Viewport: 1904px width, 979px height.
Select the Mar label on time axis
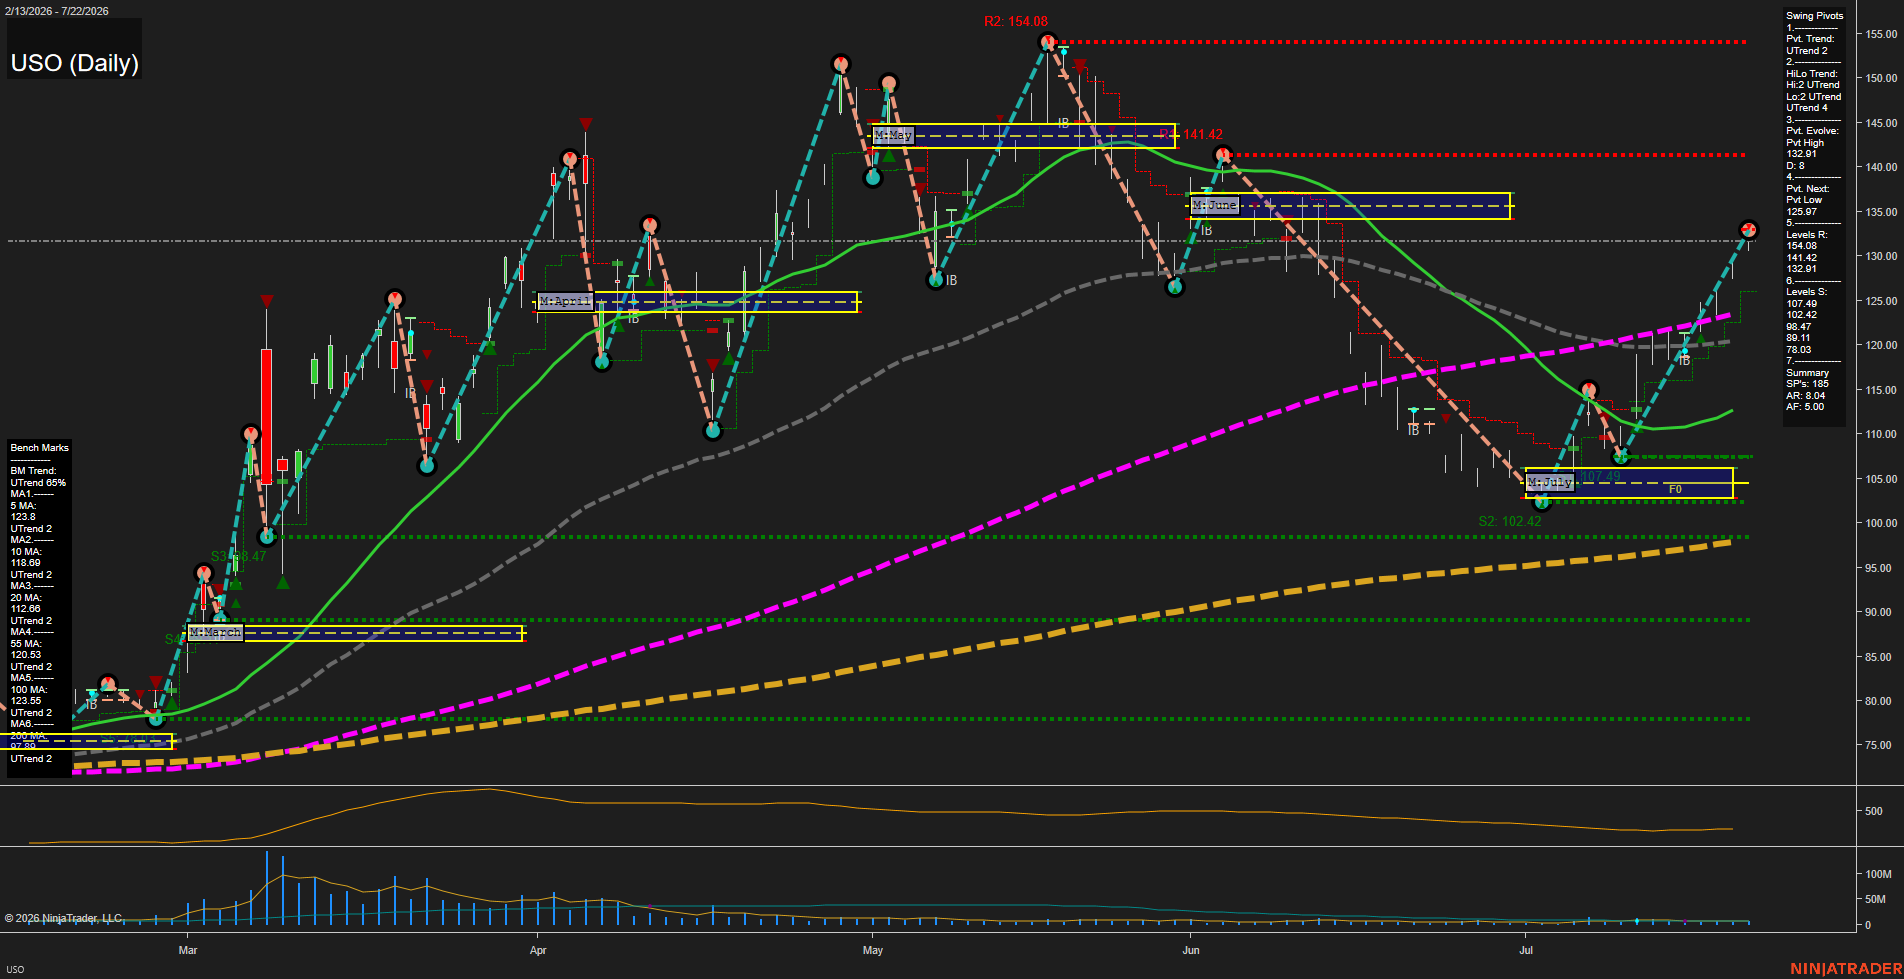coord(188,950)
